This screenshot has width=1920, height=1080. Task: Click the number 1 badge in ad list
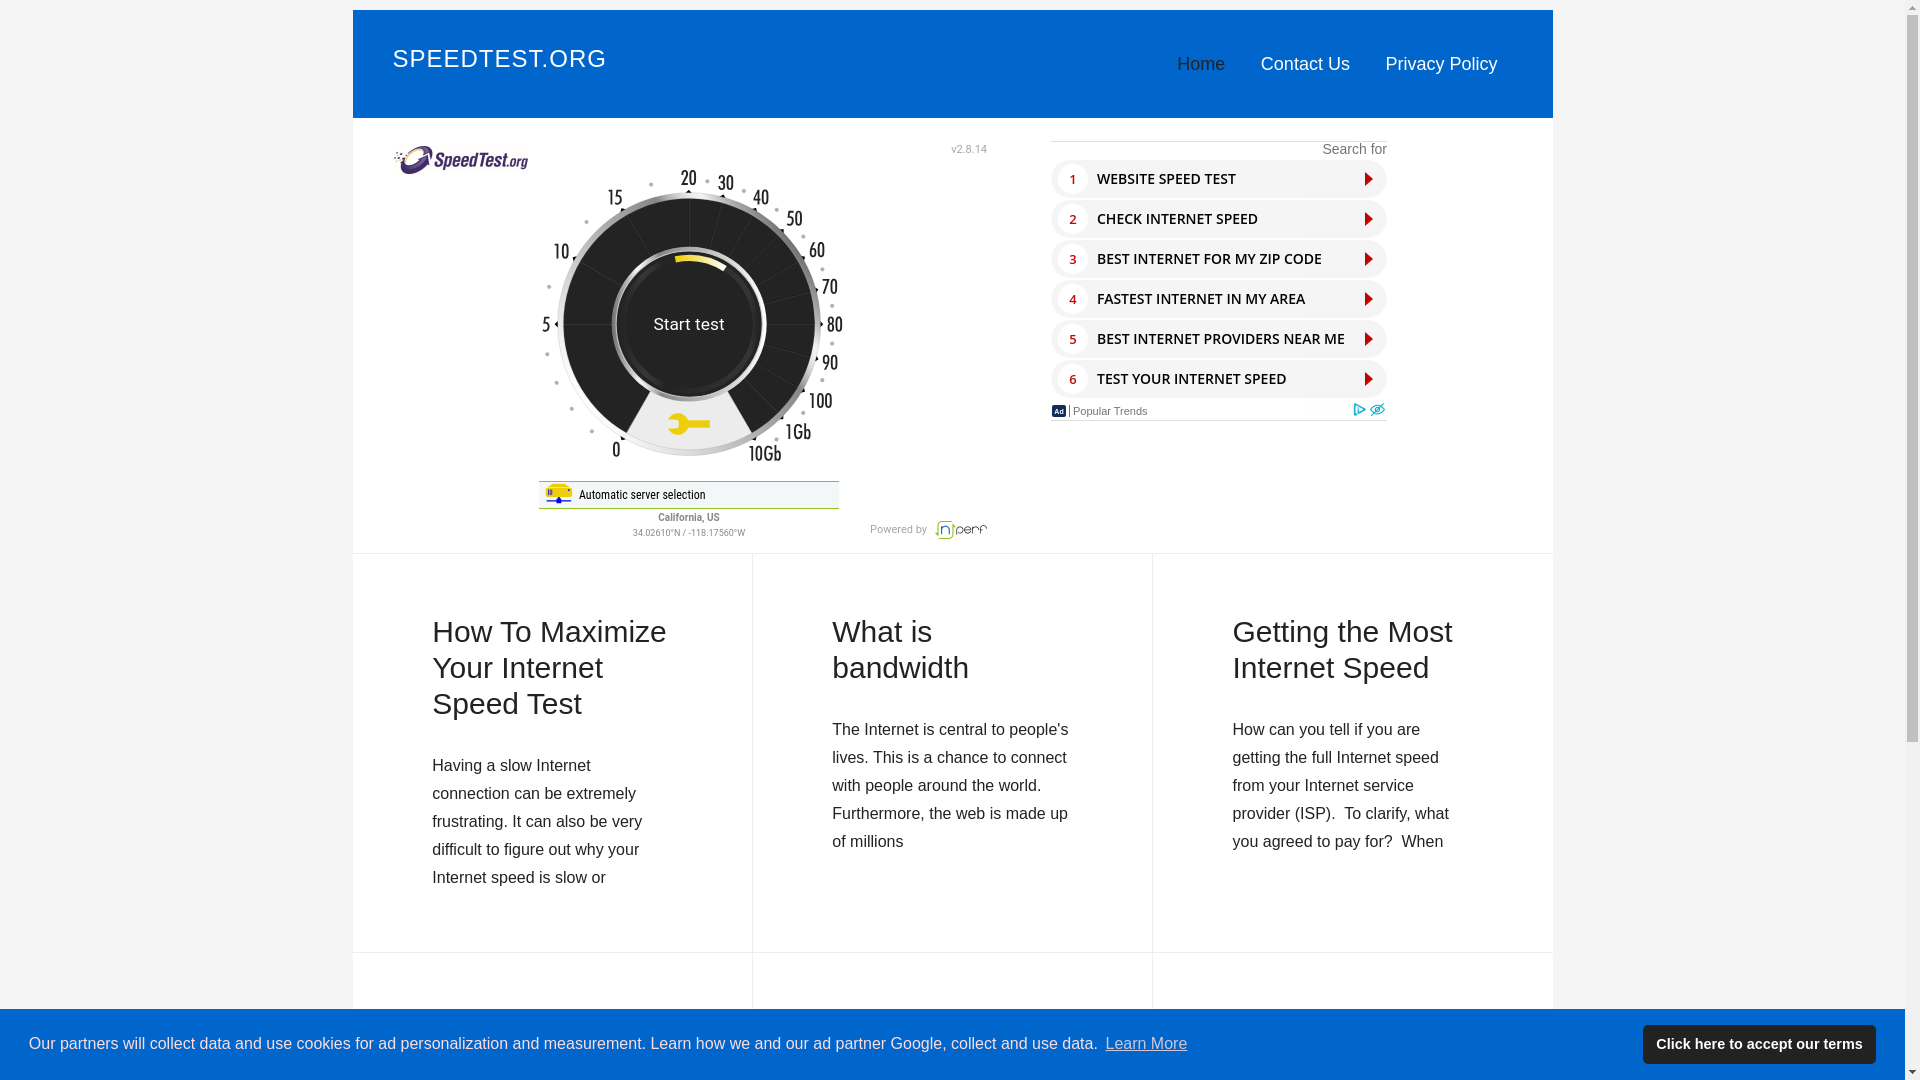1072,179
